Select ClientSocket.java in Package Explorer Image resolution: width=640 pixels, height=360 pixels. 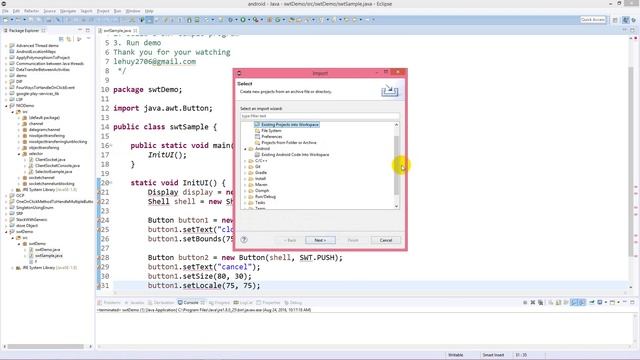coord(50,160)
